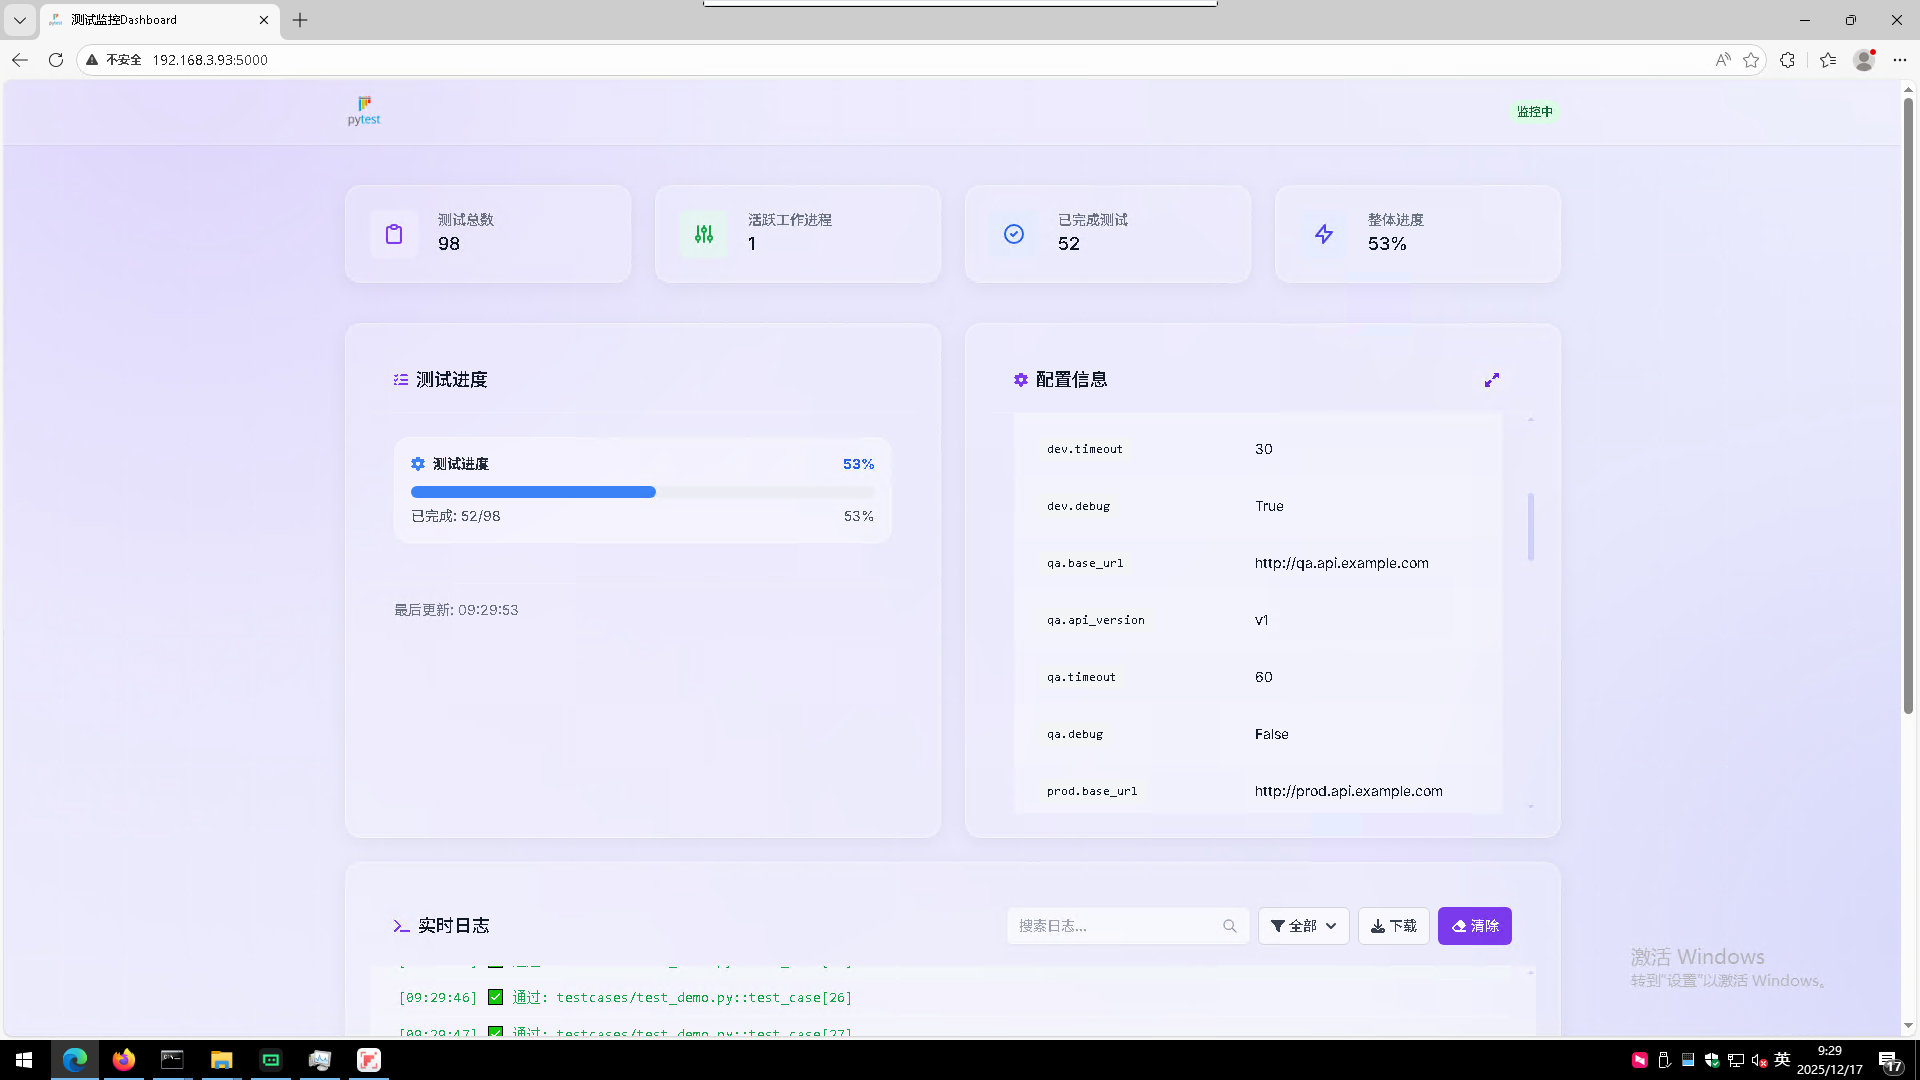Open Firefox from taskbar
Screen dimensions: 1920x1080
pos(123,1060)
